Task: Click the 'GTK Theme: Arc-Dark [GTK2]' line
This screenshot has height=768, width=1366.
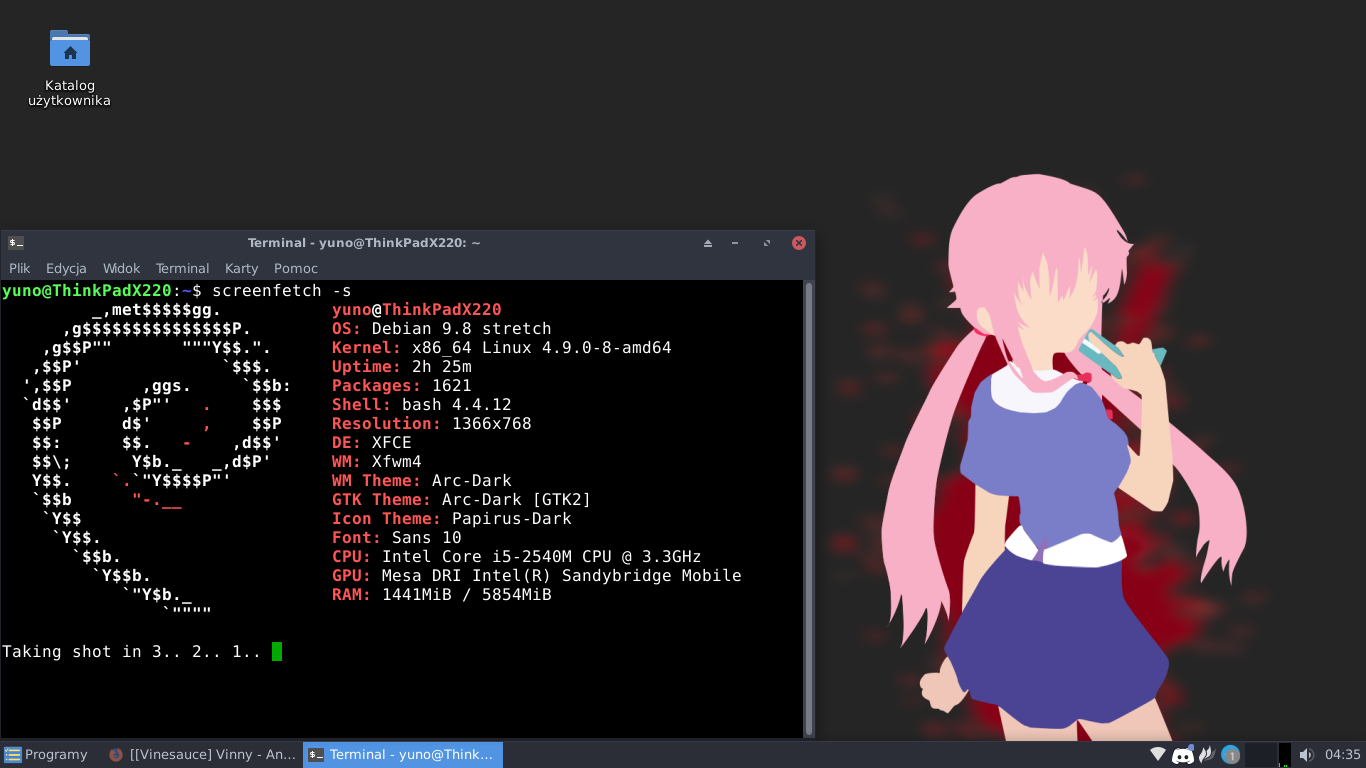Action: [462, 500]
